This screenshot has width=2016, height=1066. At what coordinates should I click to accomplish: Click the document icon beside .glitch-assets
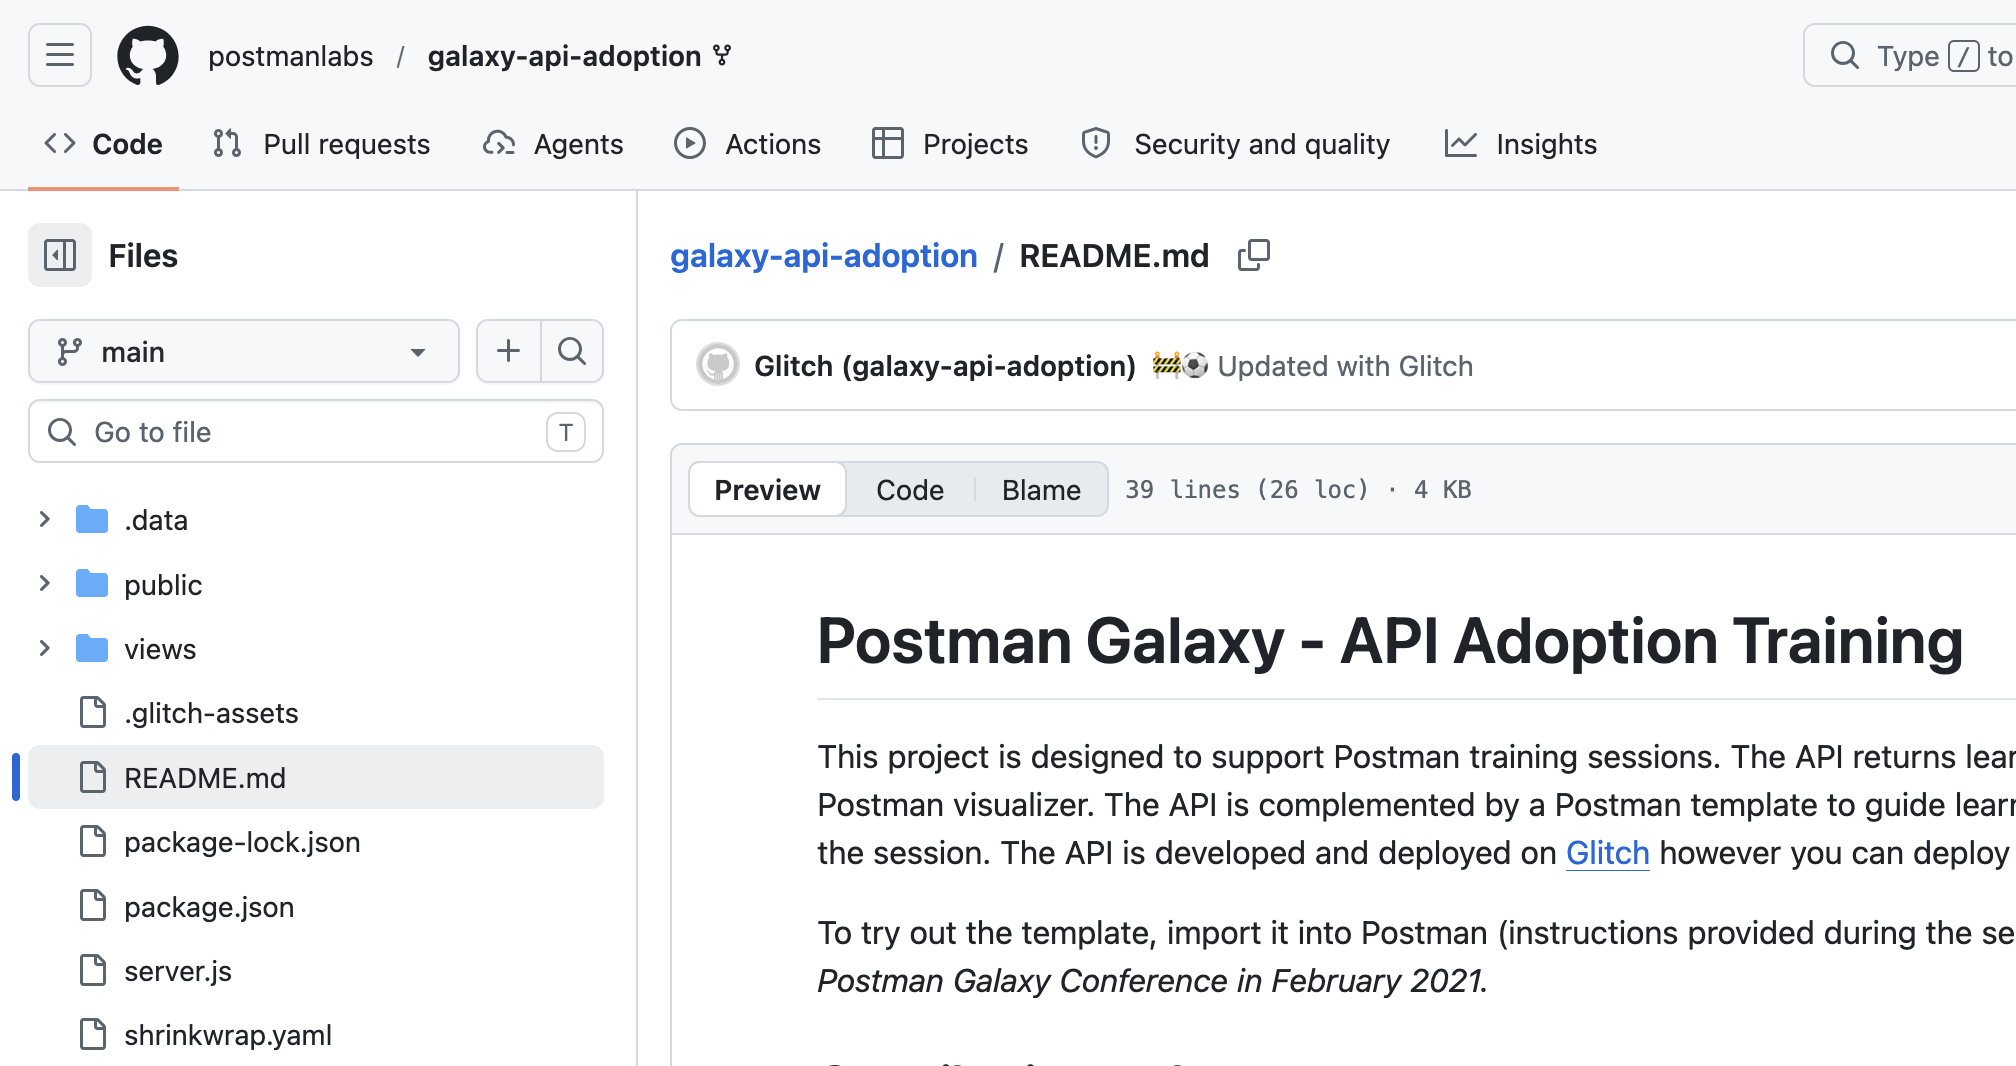click(x=92, y=712)
